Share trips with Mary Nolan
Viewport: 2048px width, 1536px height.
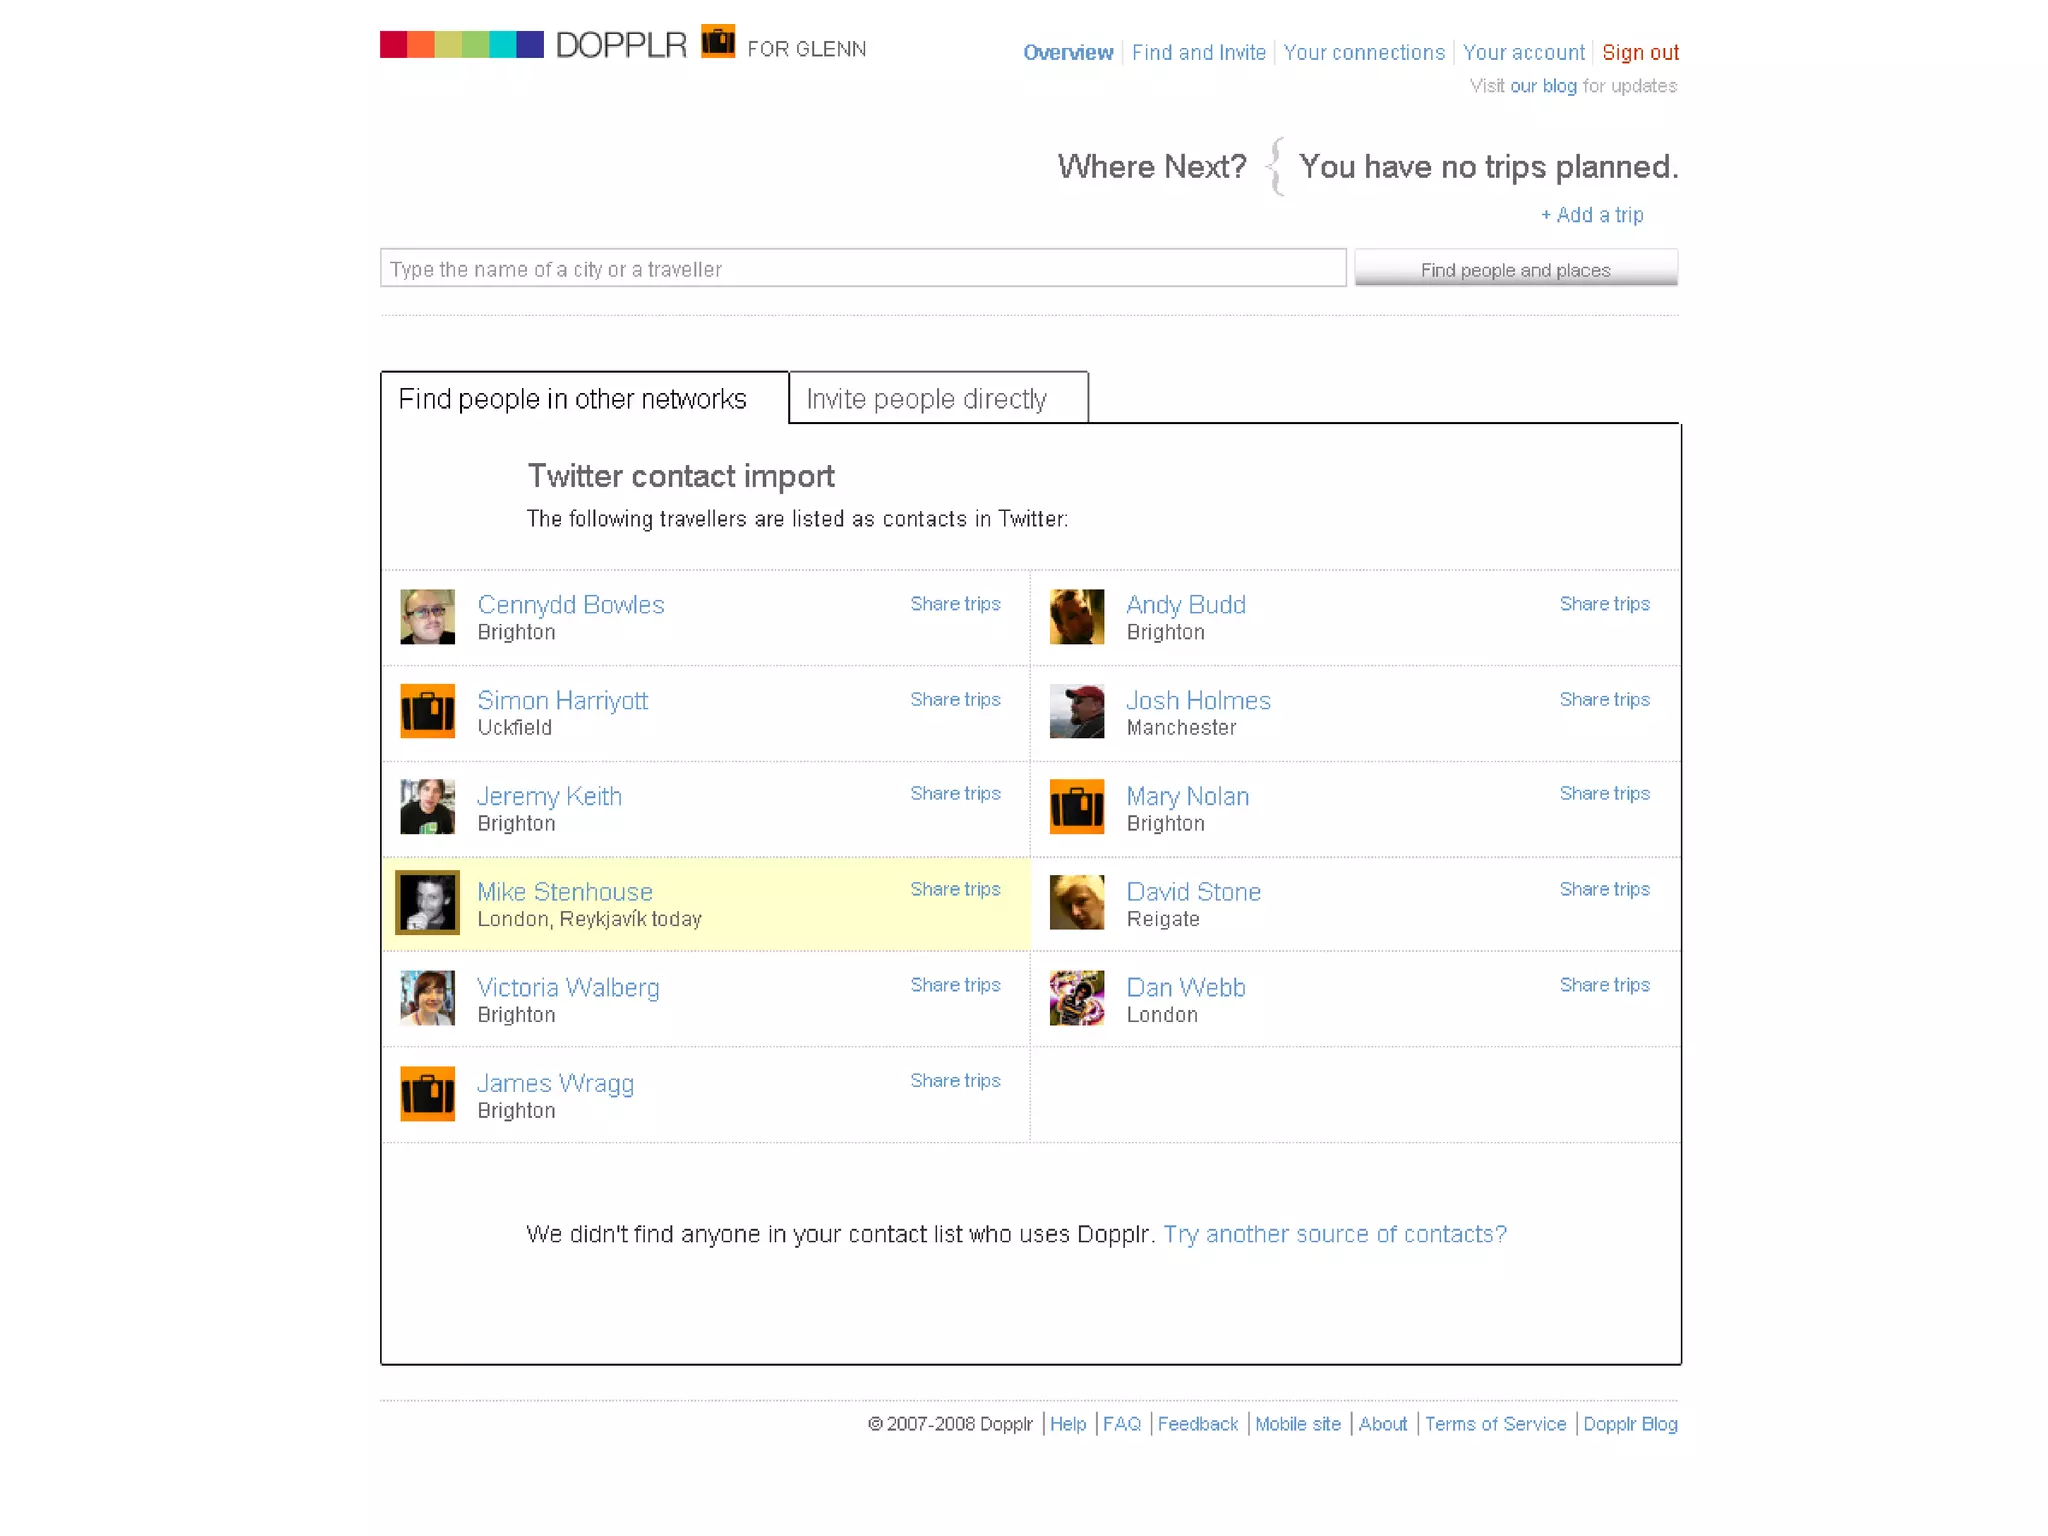click(1604, 794)
